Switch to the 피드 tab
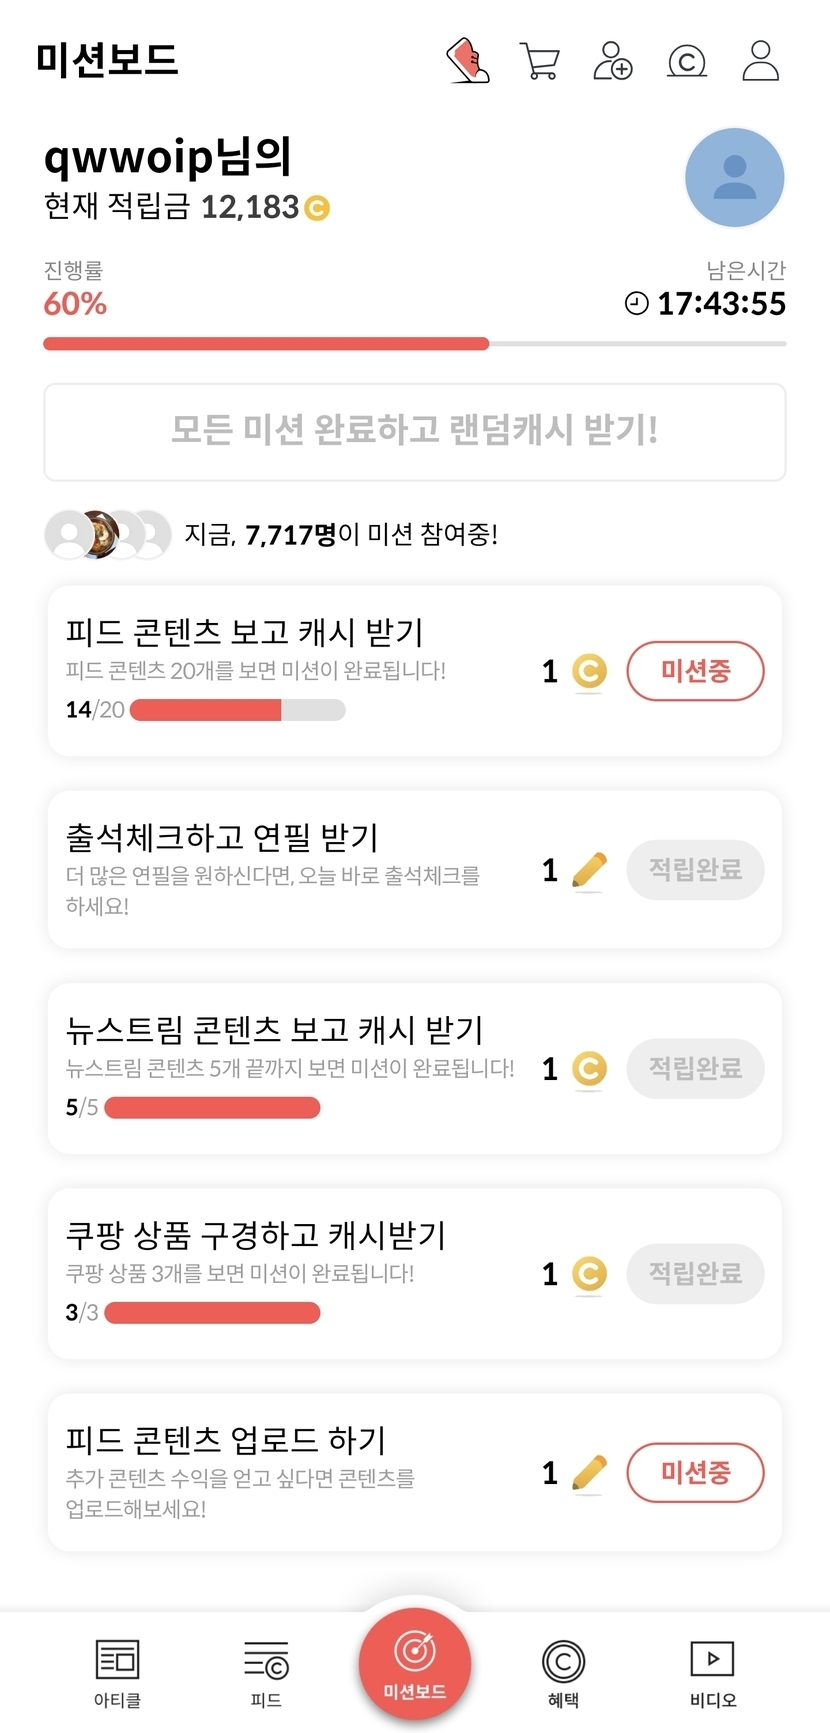 point(266,1673)
